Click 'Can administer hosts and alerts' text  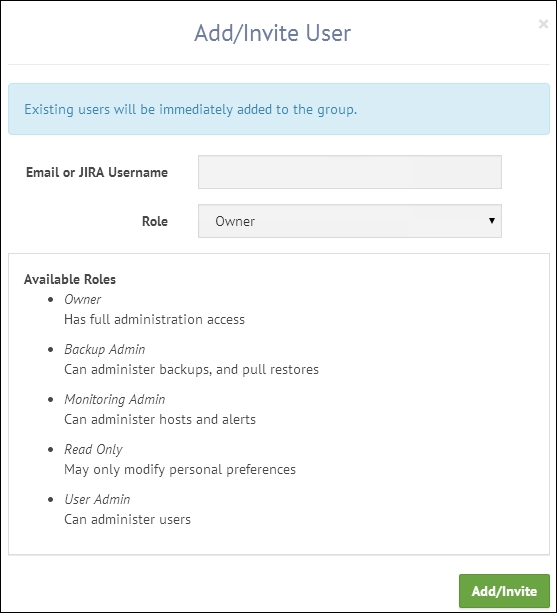160,419
